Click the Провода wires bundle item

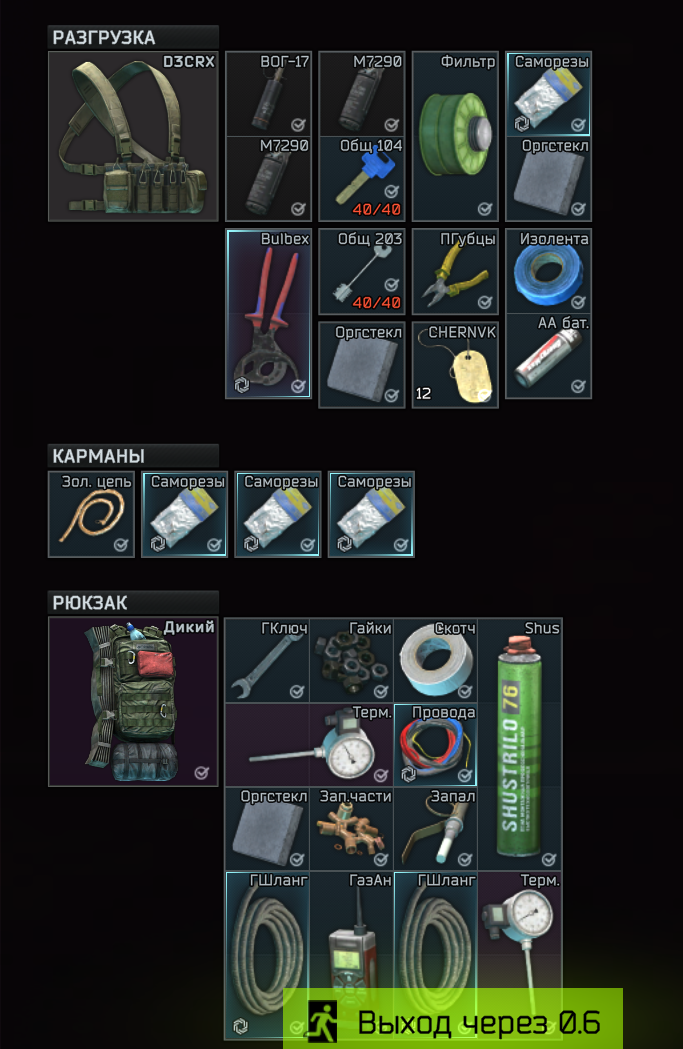click(435, 745)
